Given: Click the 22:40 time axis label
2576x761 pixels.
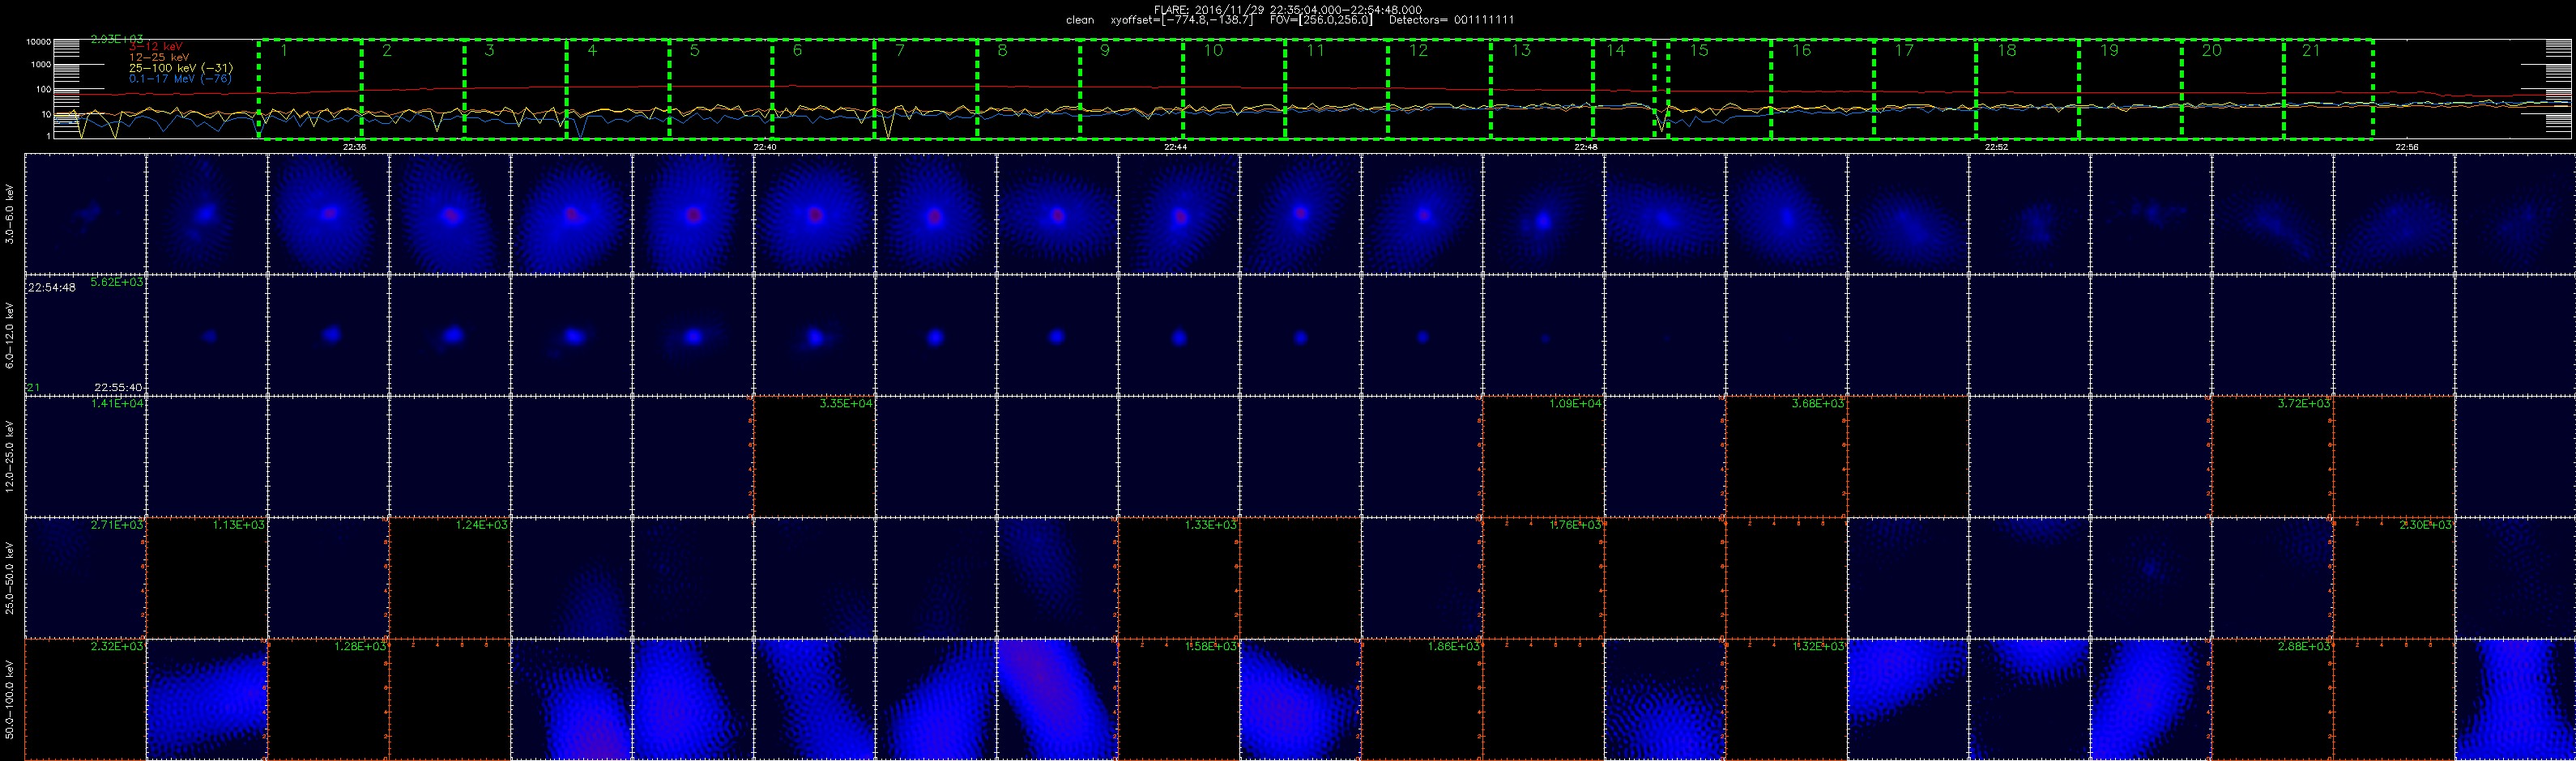Looking at the screenshot, I should click(x=765, y=147).
